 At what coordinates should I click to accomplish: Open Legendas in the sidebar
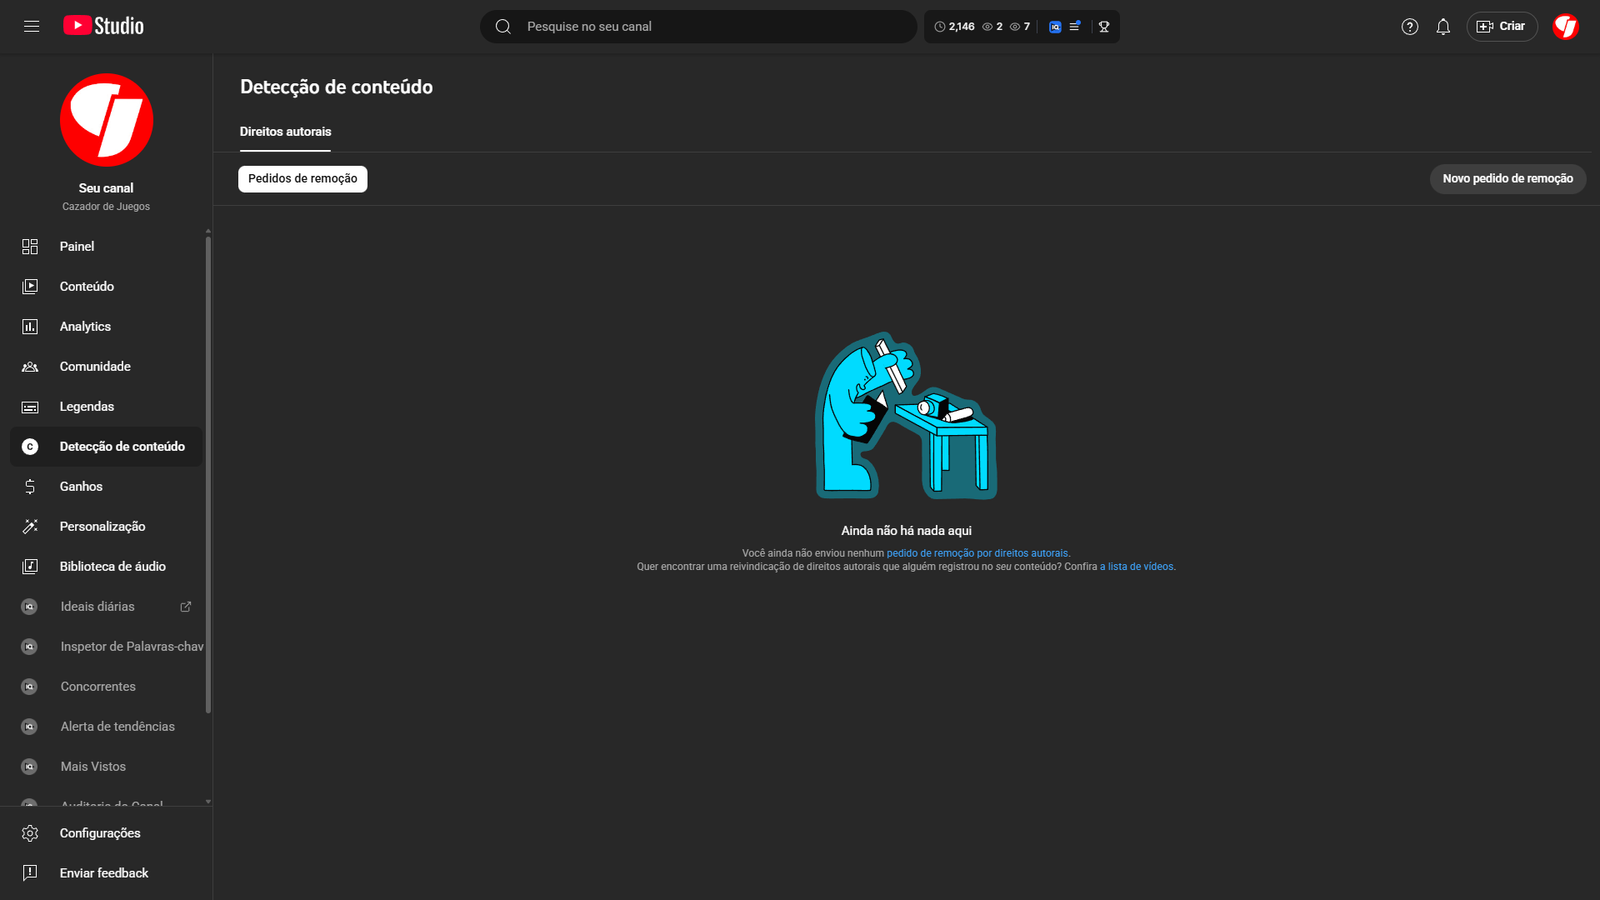point(106,406)
